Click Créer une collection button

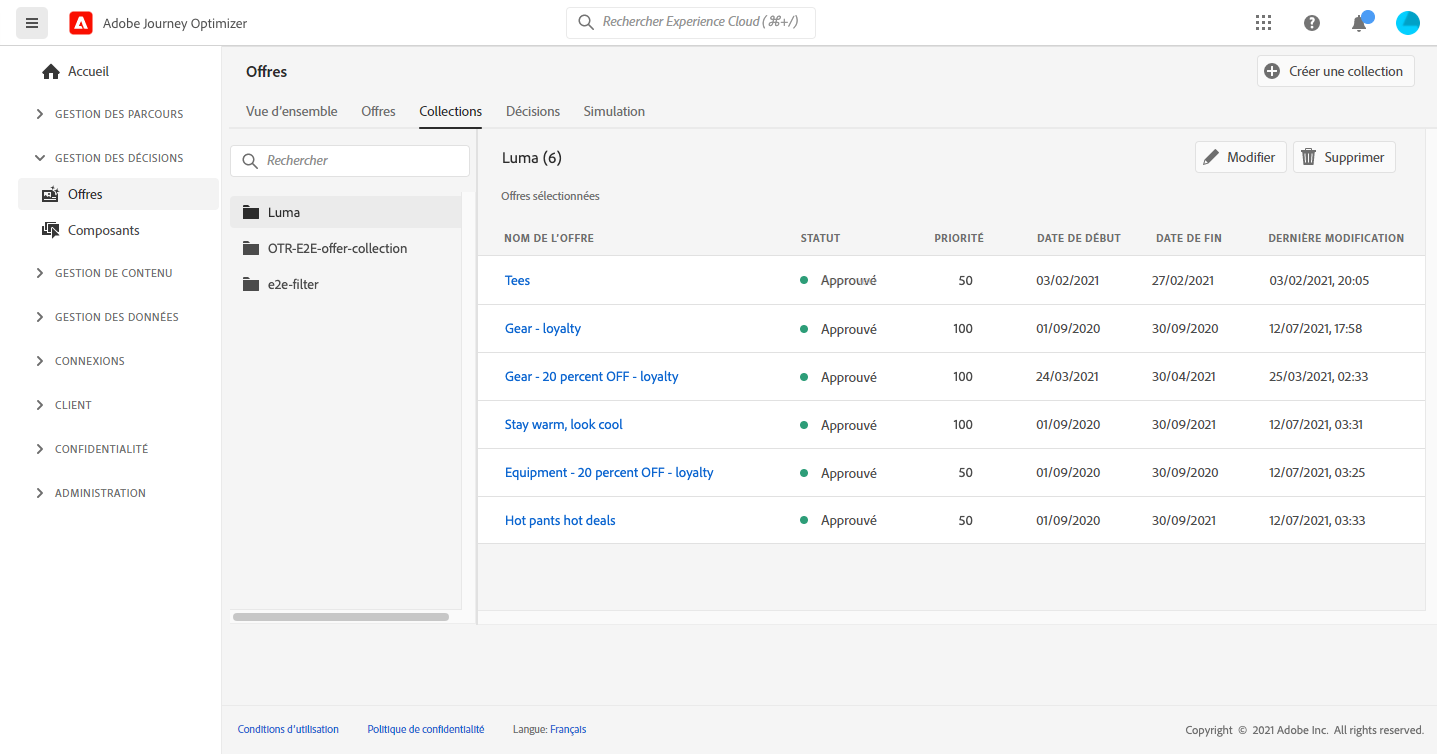(x=1335, y=71)
